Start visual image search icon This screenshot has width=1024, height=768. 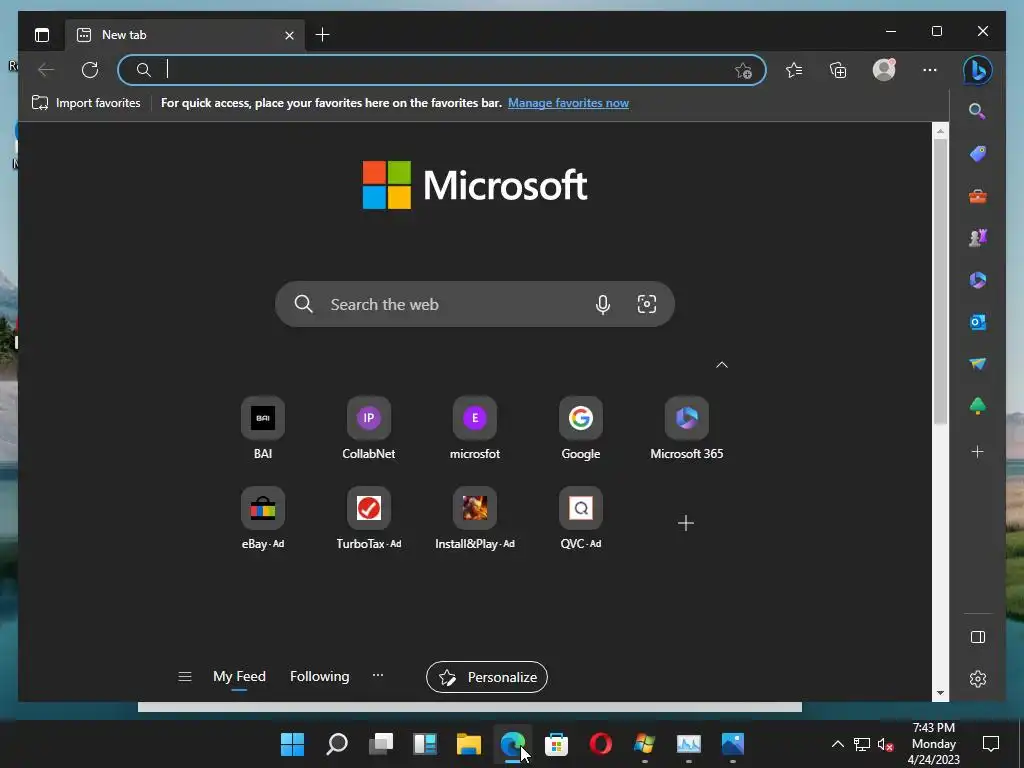pyautogui.click(x=647, y=304)
